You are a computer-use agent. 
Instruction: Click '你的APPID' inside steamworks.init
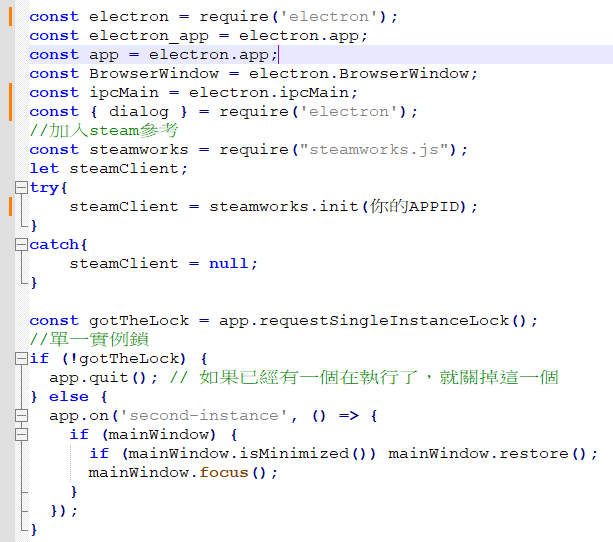pos(415,206)
